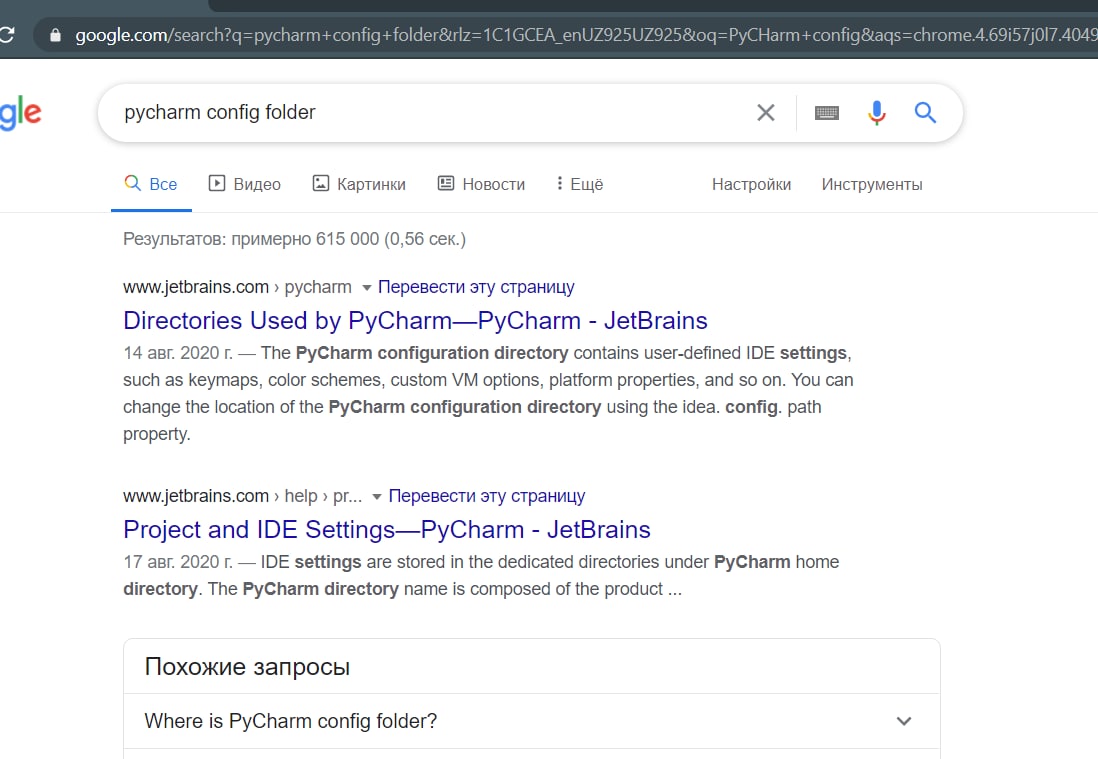Reload the page with the refresh icon
Viewport: 1098px width, 759px height.
click(x=6, y=34)
